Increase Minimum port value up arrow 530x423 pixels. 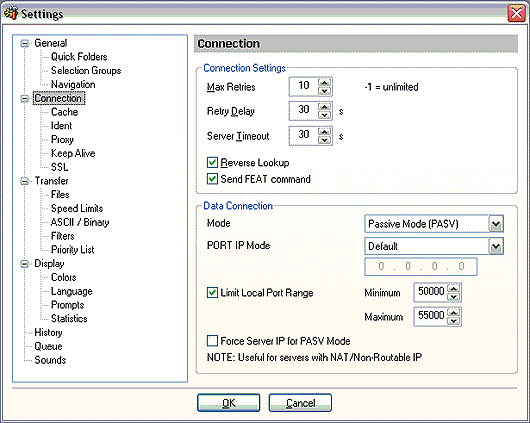[454, 288]
